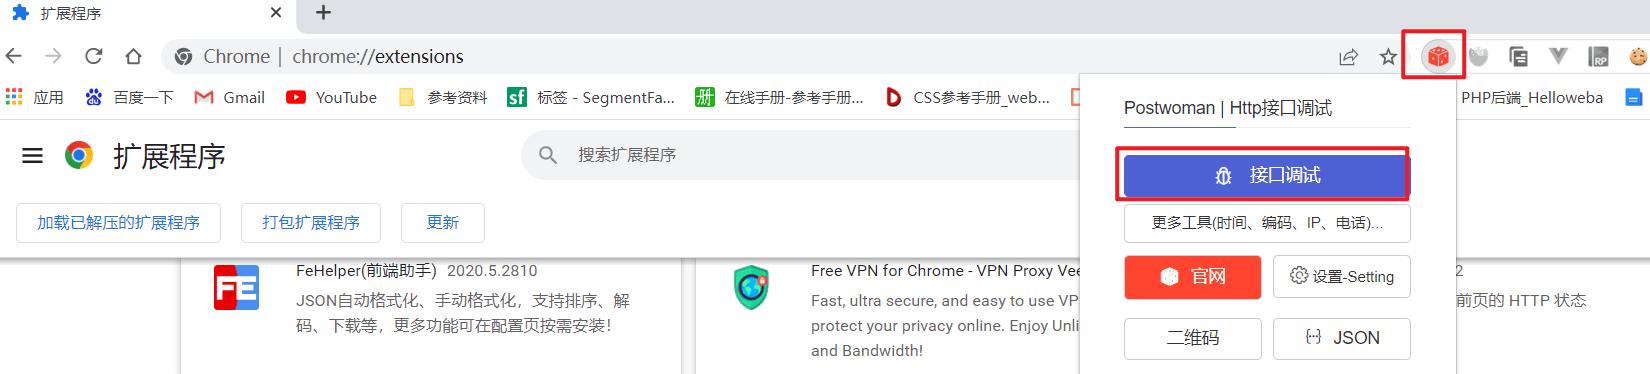Open 更多工具 in the Postwoman popup
The width and height of the screenshot is (1650, 374).
tap(1267, 223)
